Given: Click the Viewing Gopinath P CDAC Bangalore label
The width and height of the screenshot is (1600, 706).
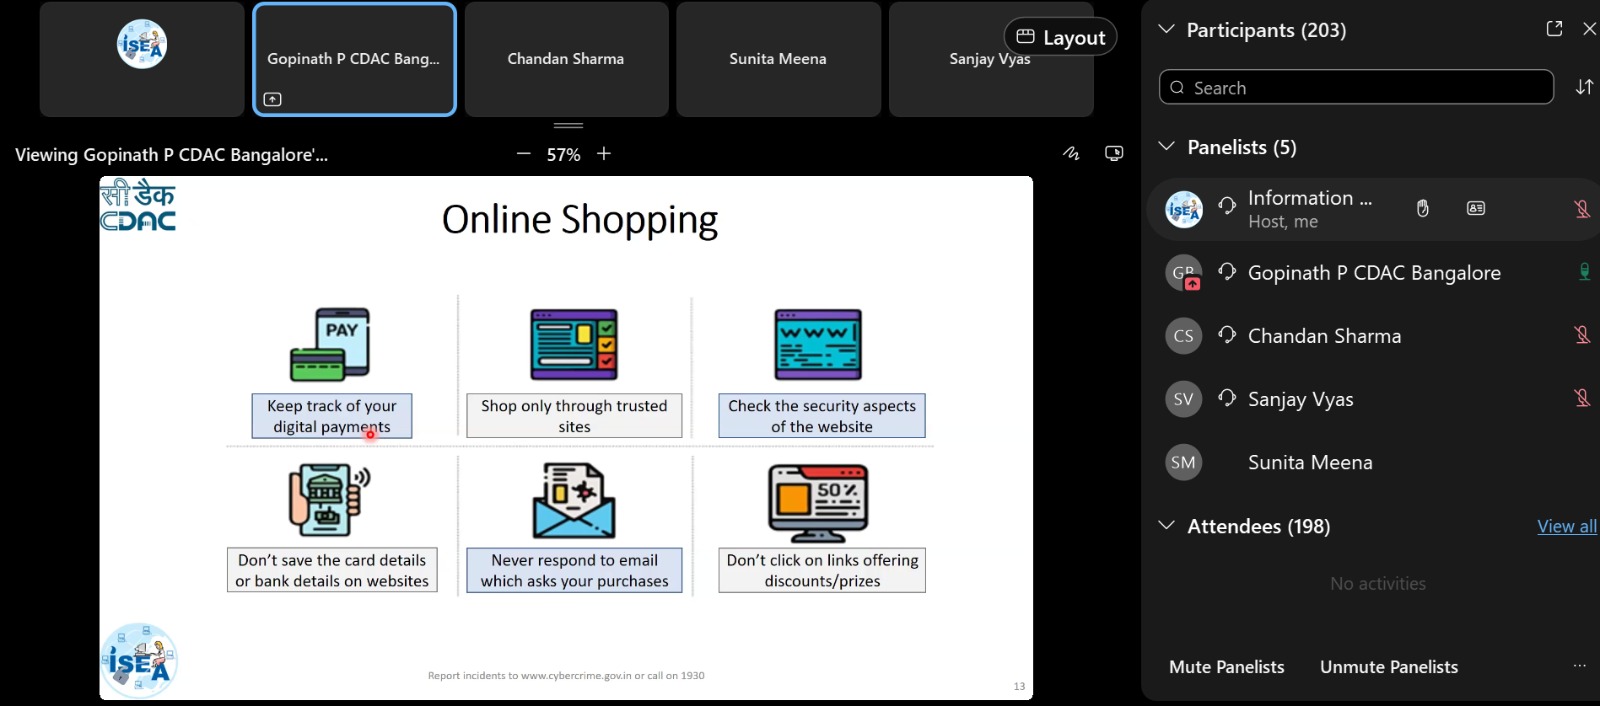Looking at the screenshot, I should coord(171,155).
